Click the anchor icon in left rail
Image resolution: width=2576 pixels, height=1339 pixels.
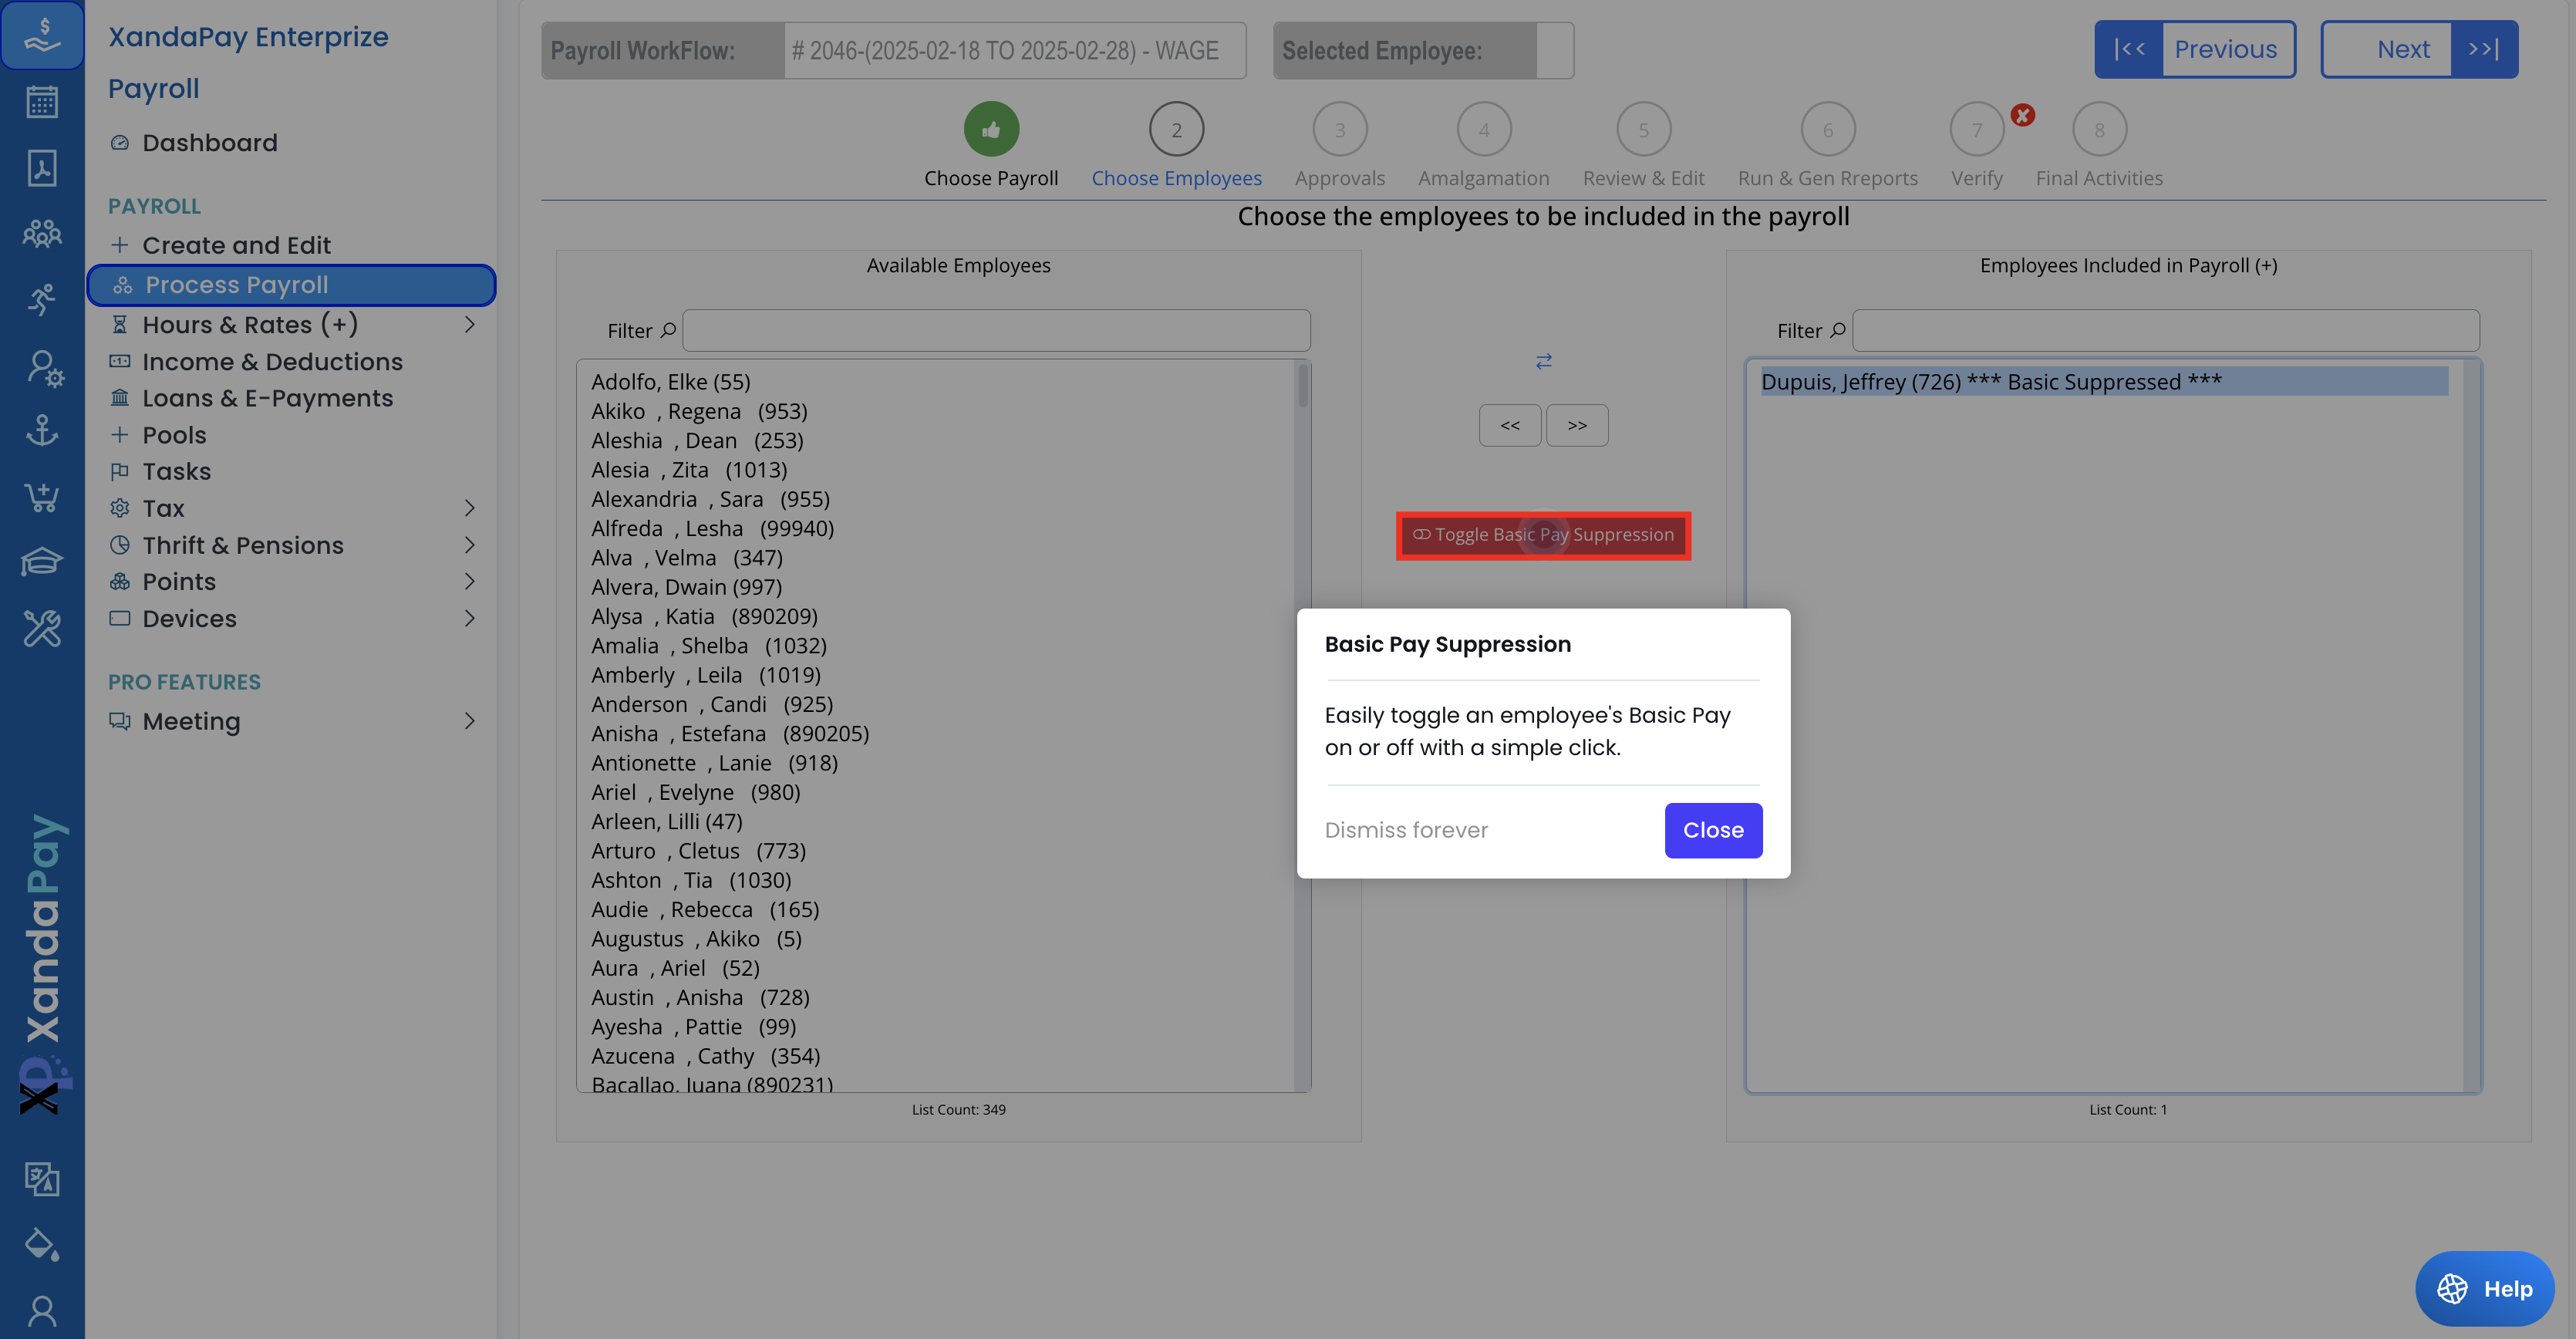tap(41, 431)
